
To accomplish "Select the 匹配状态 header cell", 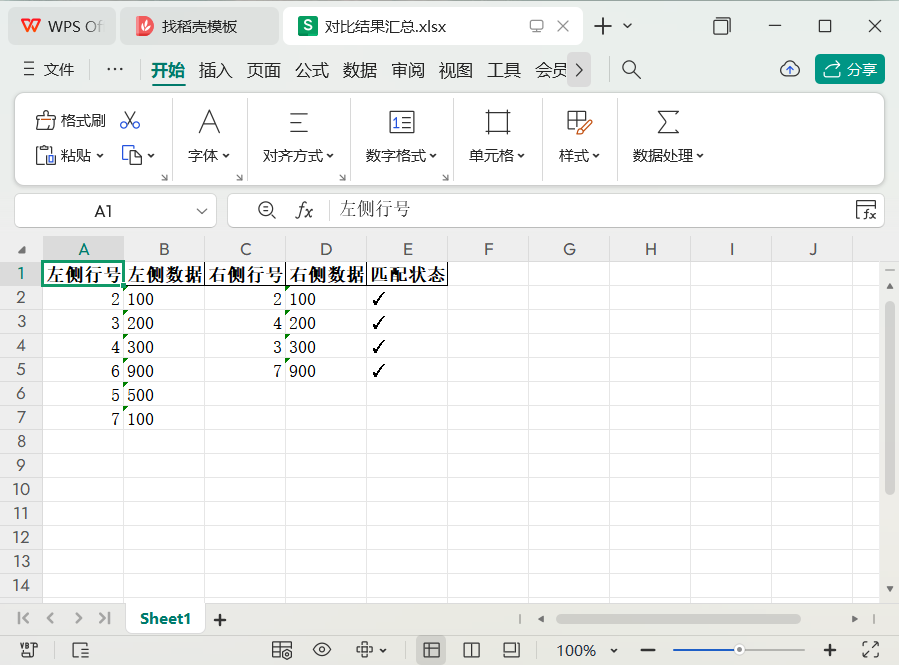I will (x=407, y=274).
